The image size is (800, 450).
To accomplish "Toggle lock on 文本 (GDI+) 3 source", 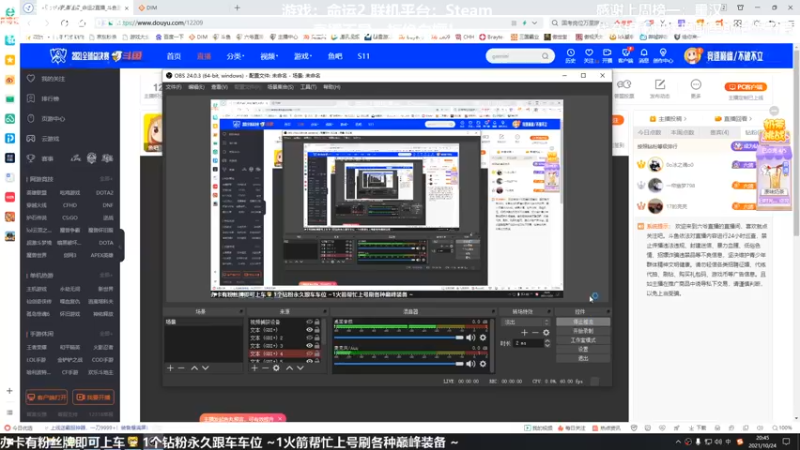I will [317, 346].
